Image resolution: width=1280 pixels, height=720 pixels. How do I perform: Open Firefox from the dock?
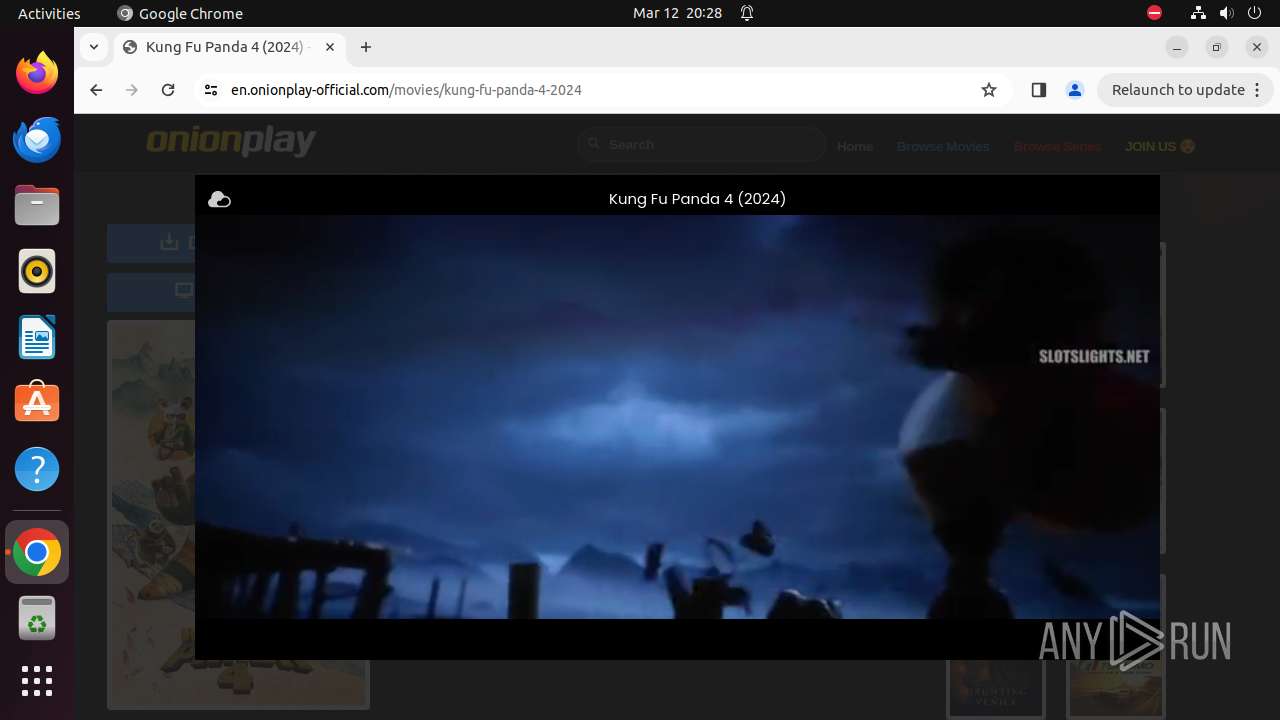37,73
